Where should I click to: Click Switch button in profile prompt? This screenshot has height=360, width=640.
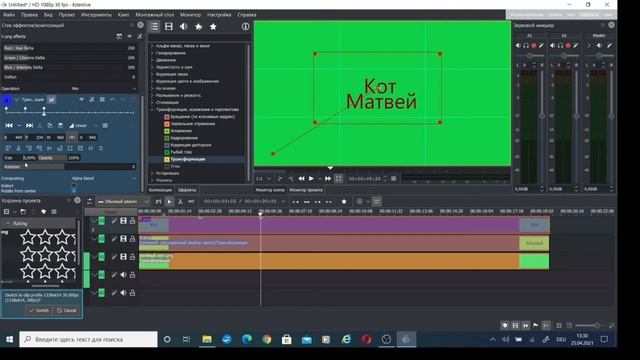(x=39, y=311)
